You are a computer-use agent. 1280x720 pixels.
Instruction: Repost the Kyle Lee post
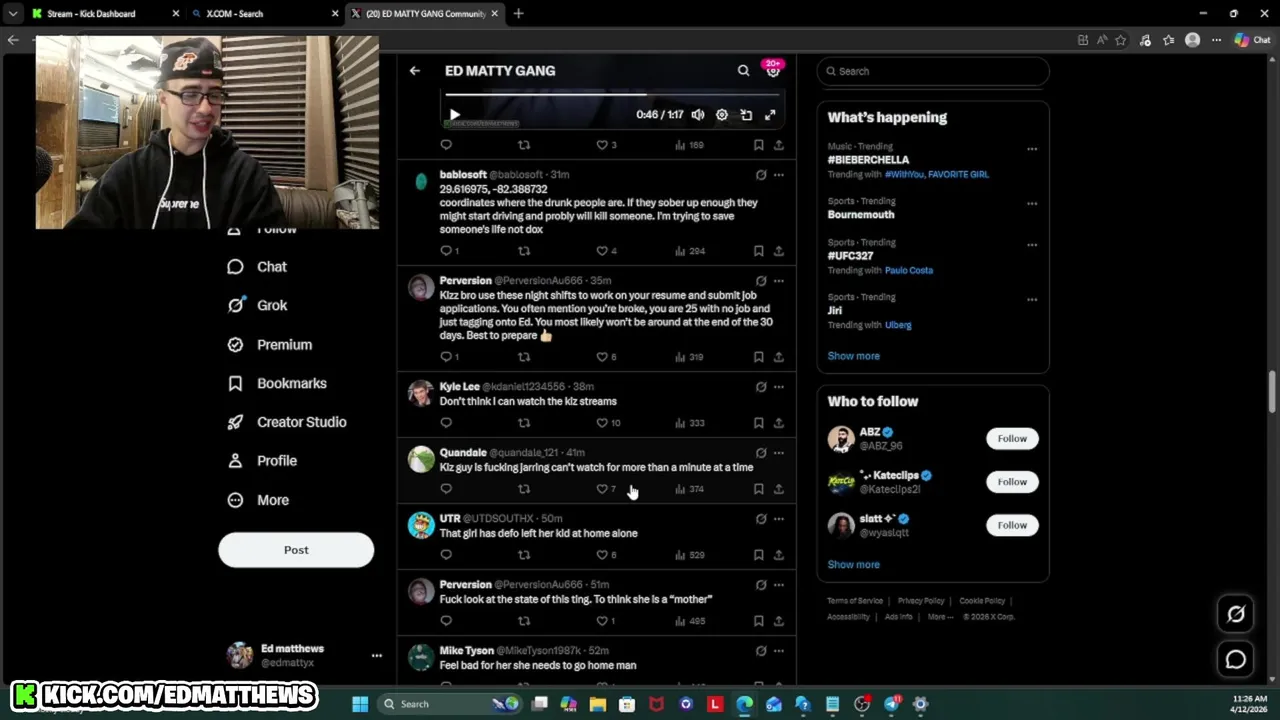524,423
